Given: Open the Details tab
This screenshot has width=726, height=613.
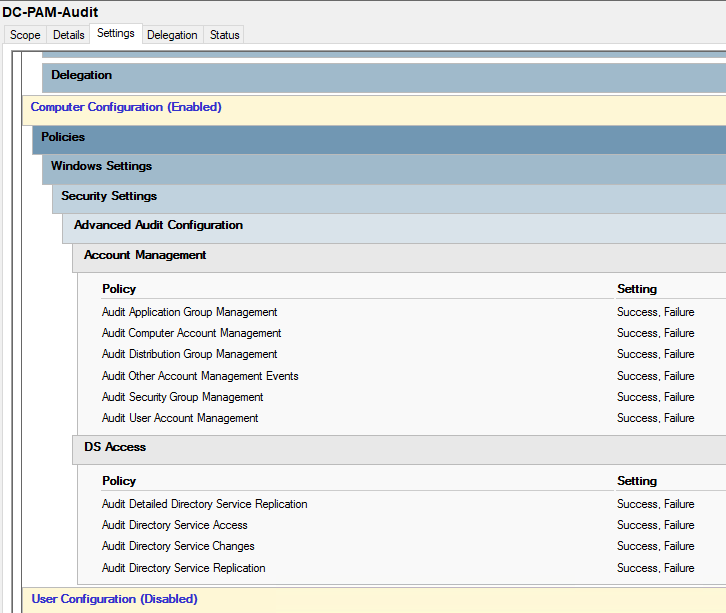Looking at the screenshot, I should click(68, 35).
